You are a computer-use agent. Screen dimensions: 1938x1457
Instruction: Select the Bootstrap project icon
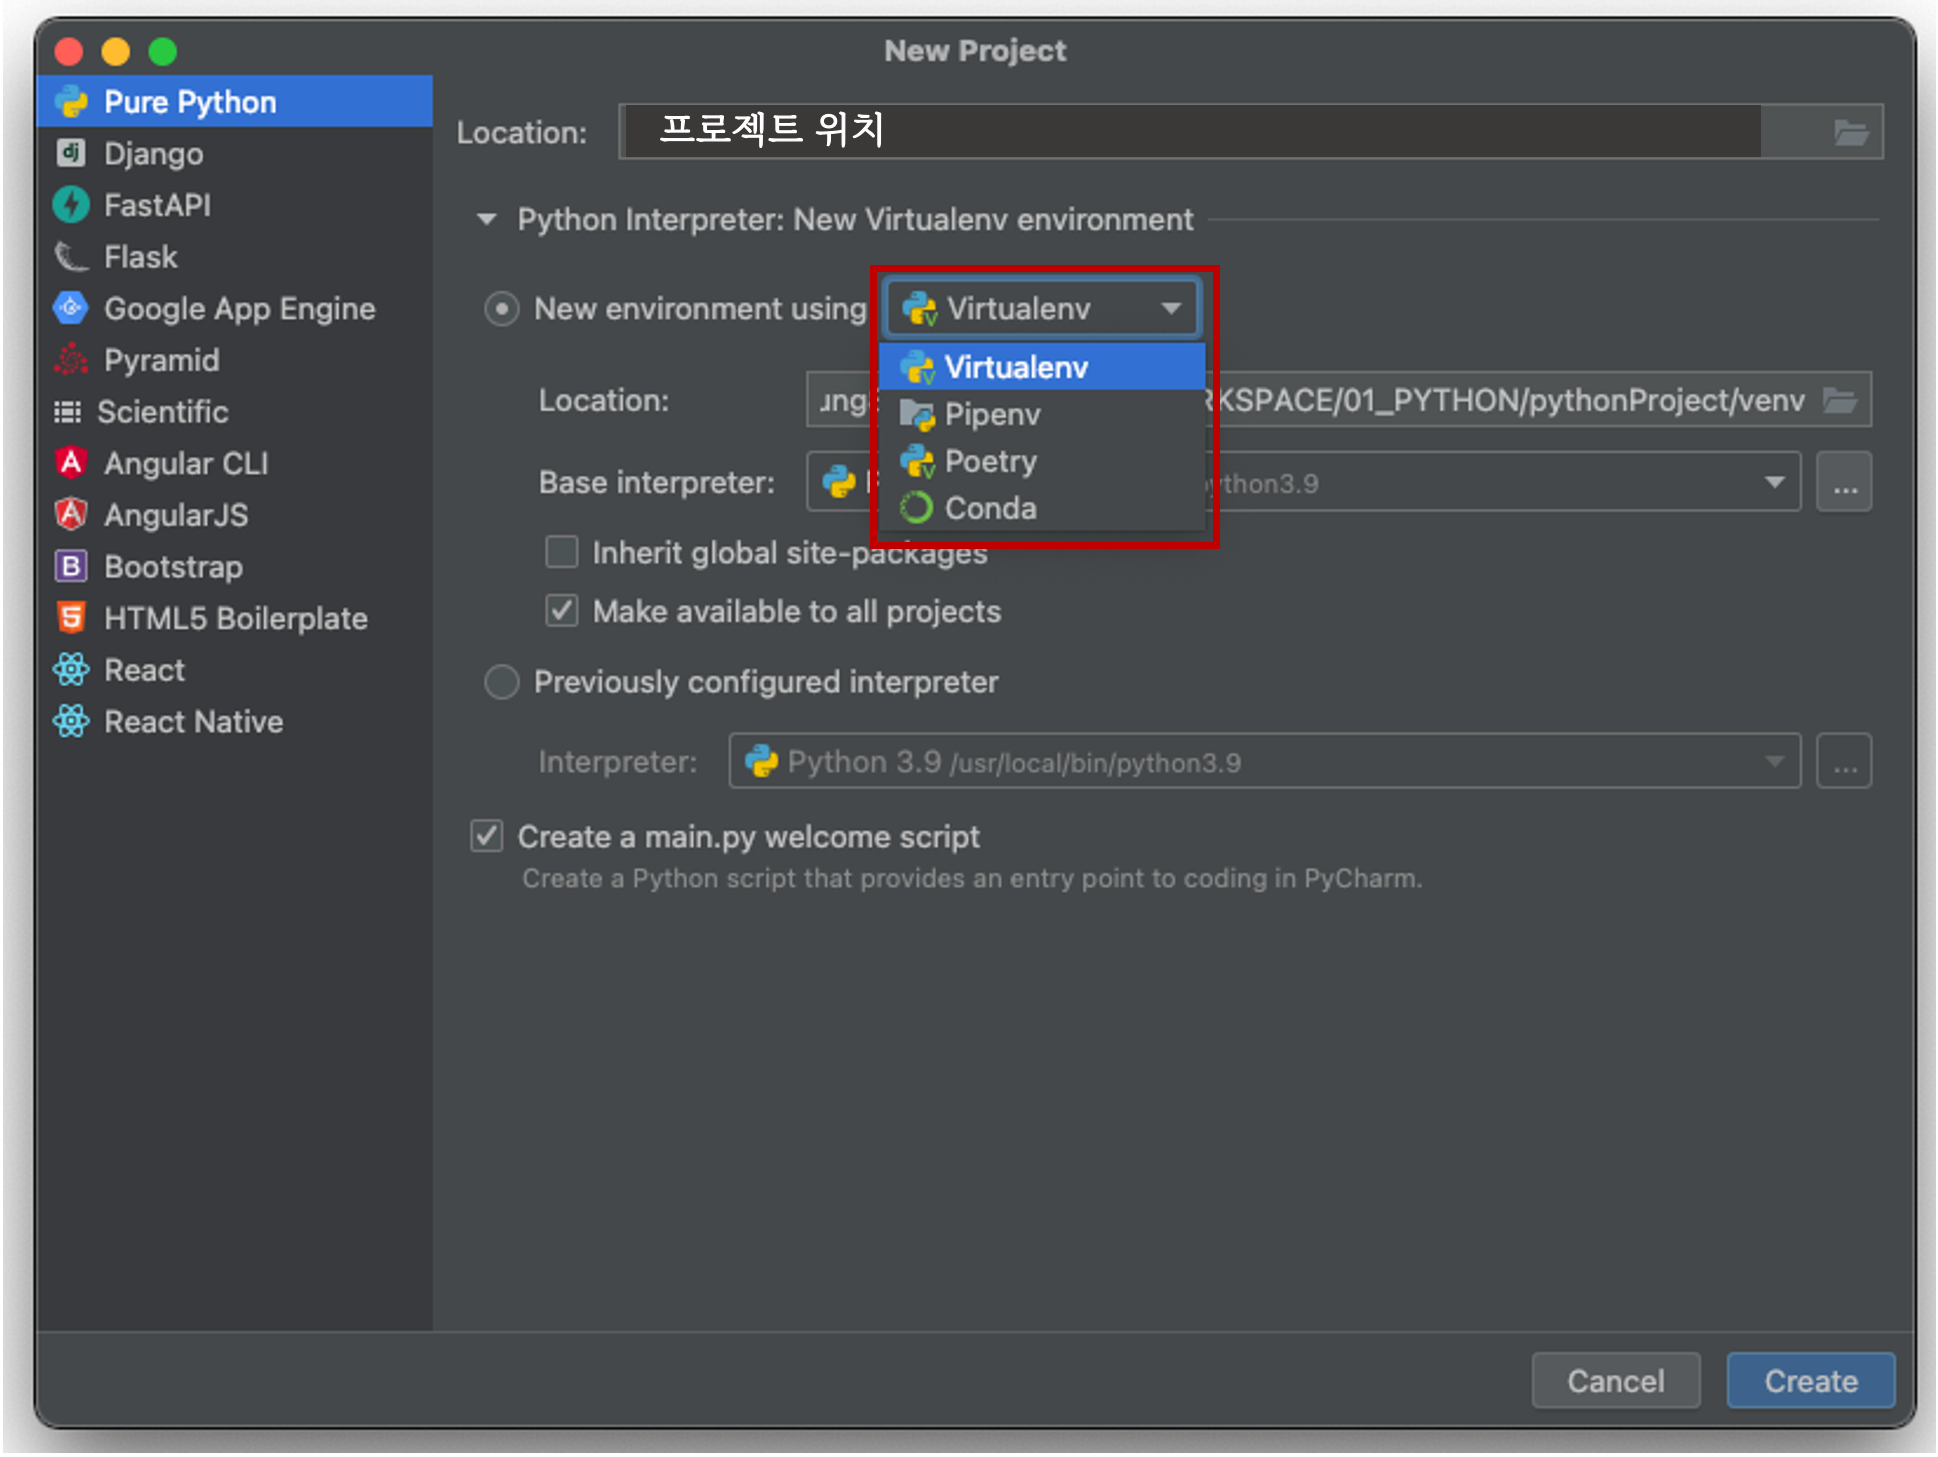70,566
